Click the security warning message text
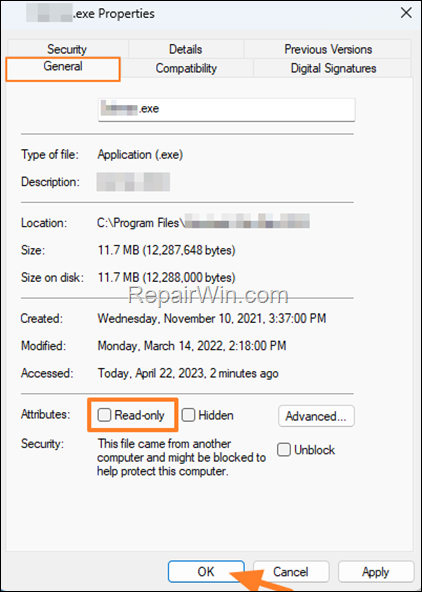Screen dimensions: 422x592 (x=182, y=457)
